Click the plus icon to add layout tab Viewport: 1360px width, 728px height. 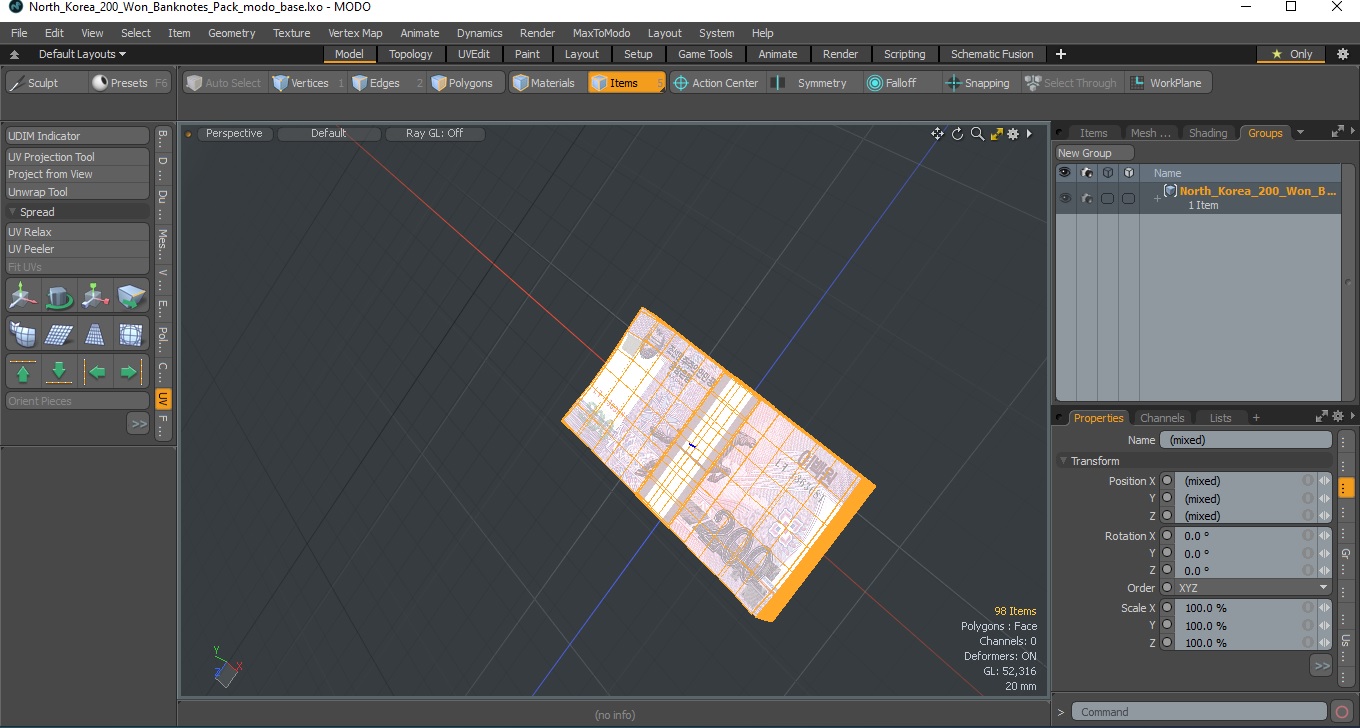pyautogui.click(x=1061, y=54)
